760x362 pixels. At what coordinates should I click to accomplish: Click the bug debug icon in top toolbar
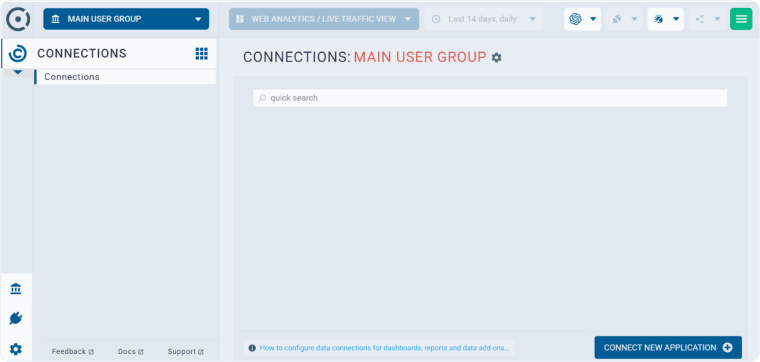tap(658, 19)
